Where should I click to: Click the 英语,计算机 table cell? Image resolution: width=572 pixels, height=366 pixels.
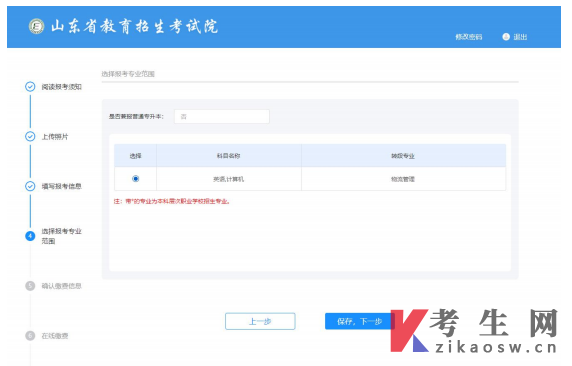tap(228, 179)
